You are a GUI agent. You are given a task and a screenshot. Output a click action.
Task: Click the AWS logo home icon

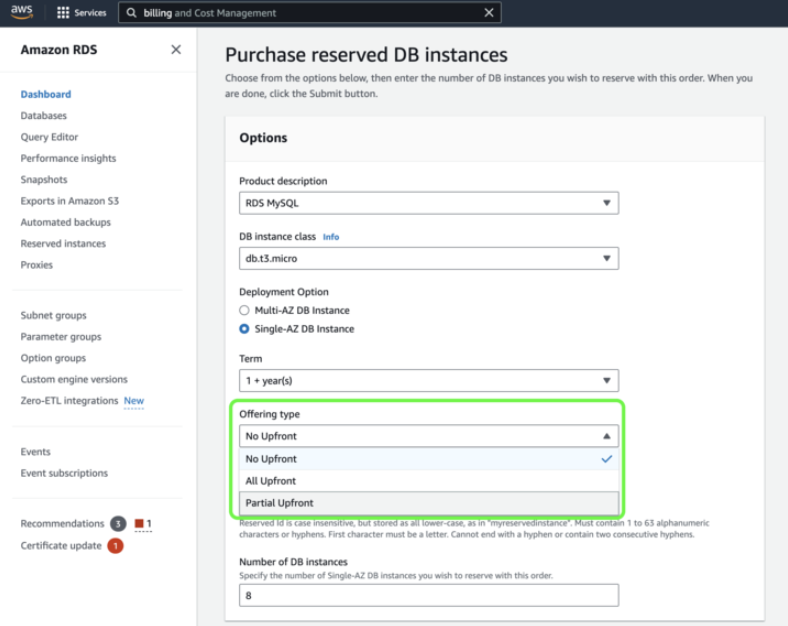(x=22, y=12)
